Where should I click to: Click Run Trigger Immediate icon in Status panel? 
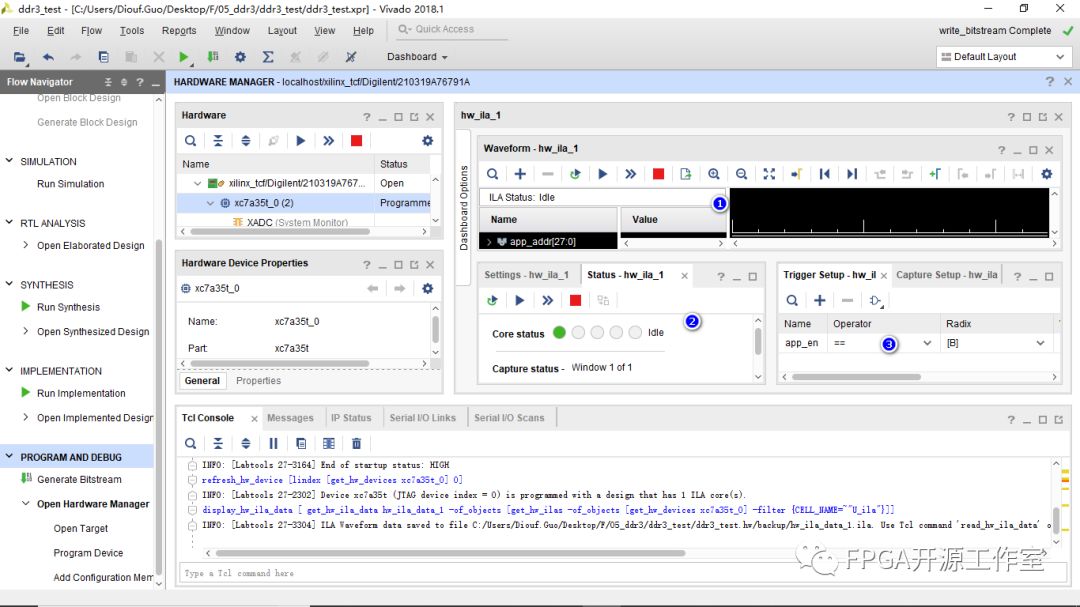click(547, 300)
